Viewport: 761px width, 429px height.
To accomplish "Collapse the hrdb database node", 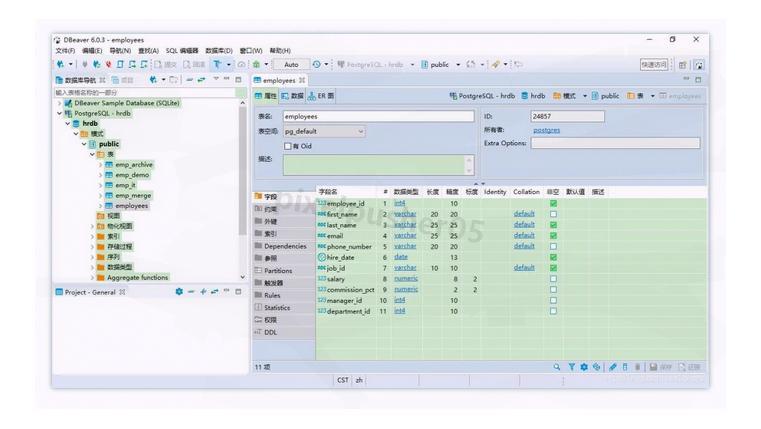I will tap(69, 123).
